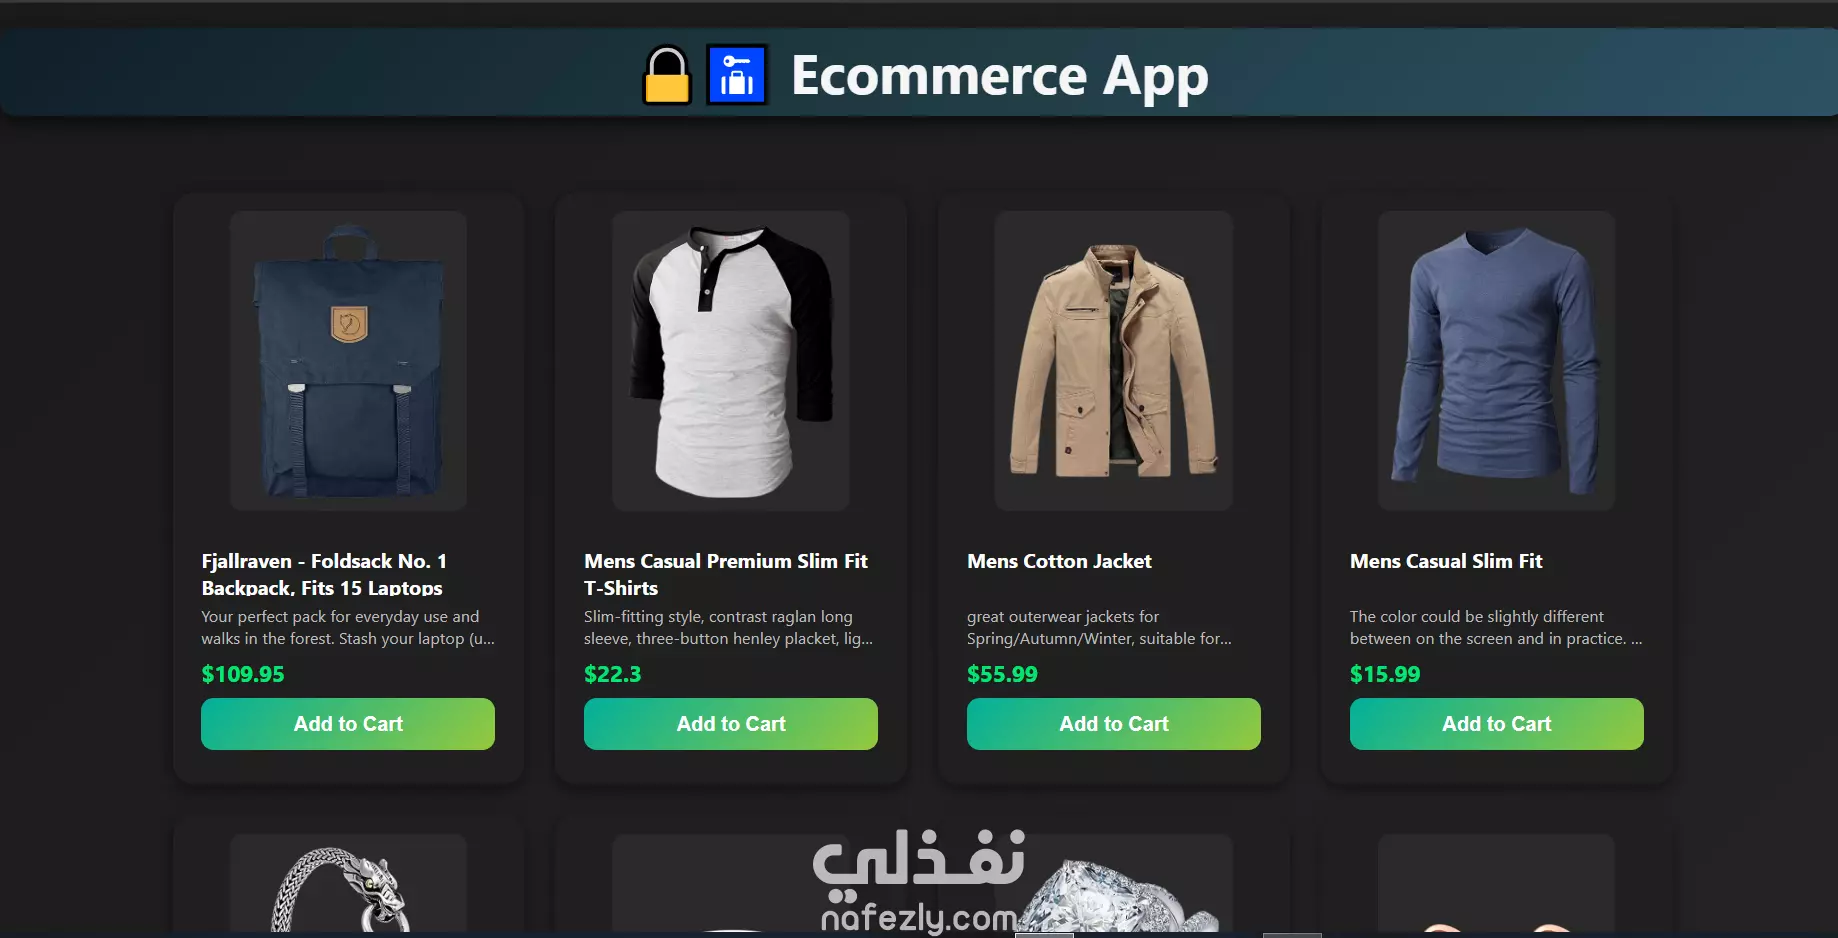
Task: Open Mens Casual Premium Slim Fit title
Action: [x=726, y=574]
